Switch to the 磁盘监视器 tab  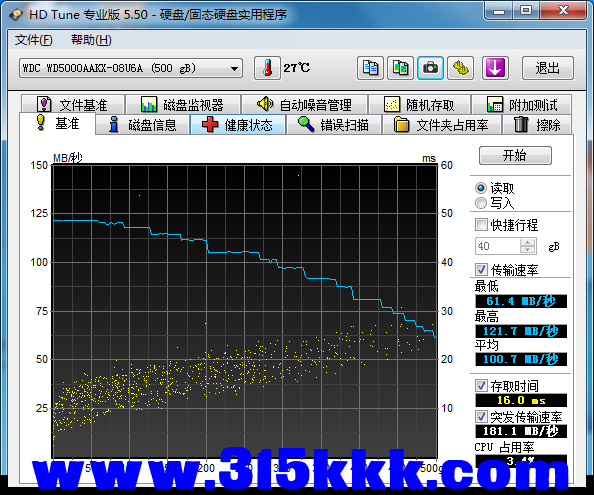pyautogui.click(x=183, y=104)
